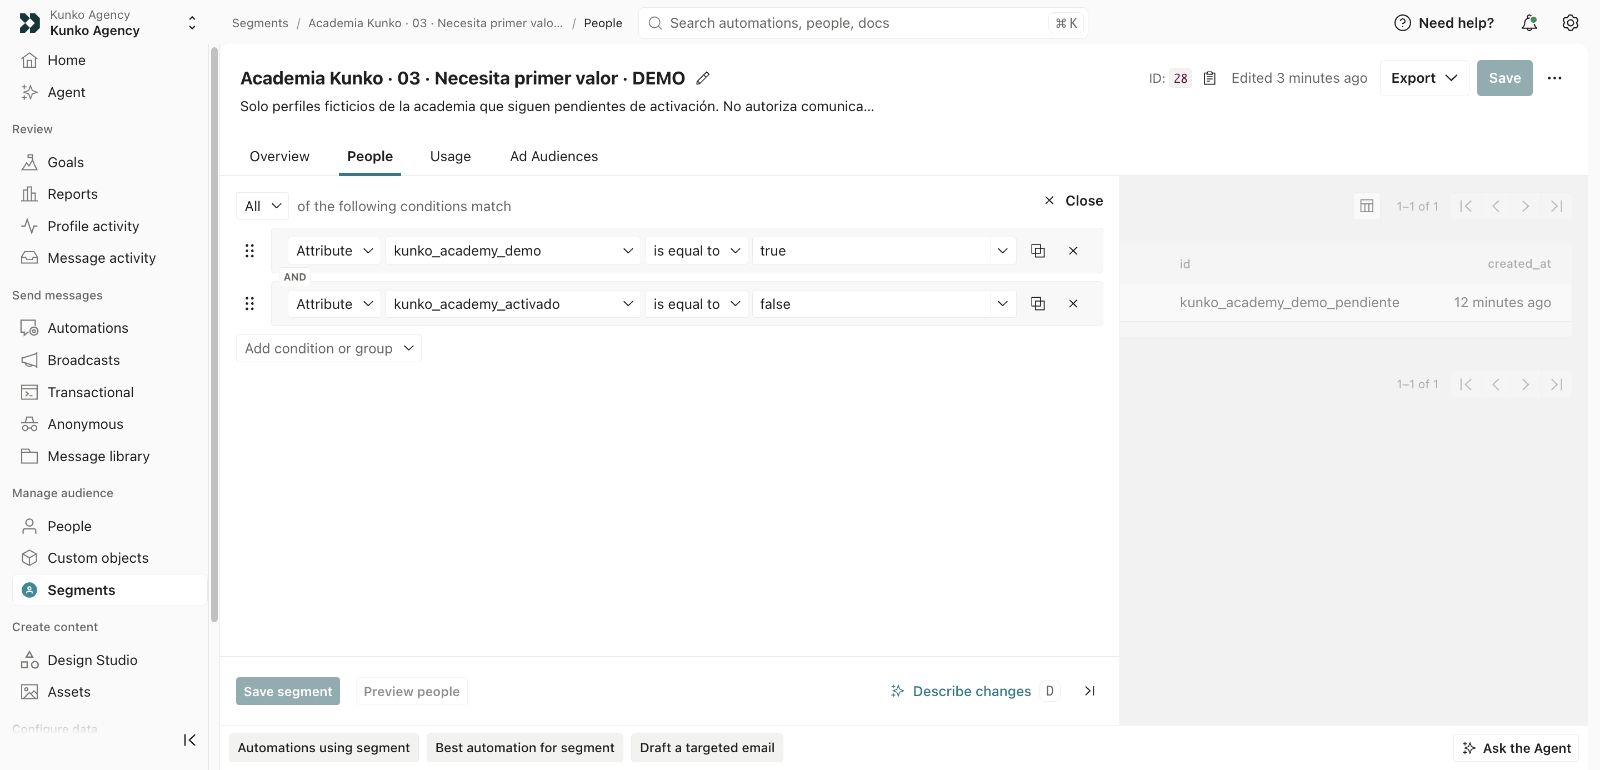The image size is (1600, 770).
Task: Click Draft a targeted email
Action: [x=707, y=748]
